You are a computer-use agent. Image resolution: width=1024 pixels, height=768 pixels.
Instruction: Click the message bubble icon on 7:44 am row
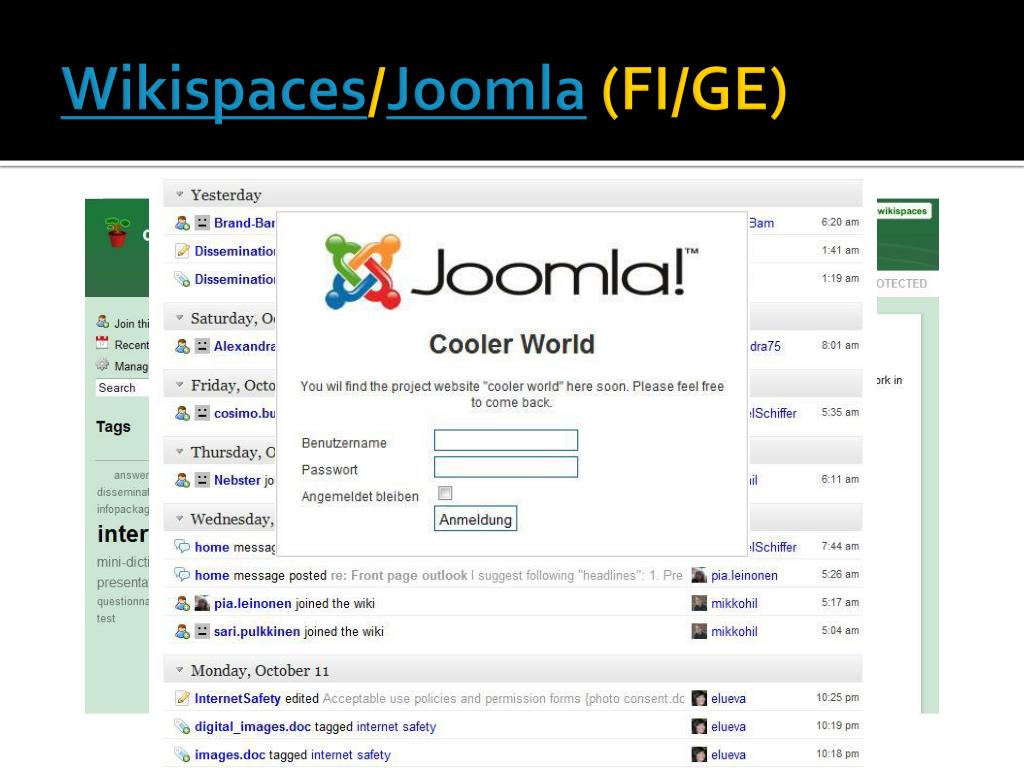182,547
